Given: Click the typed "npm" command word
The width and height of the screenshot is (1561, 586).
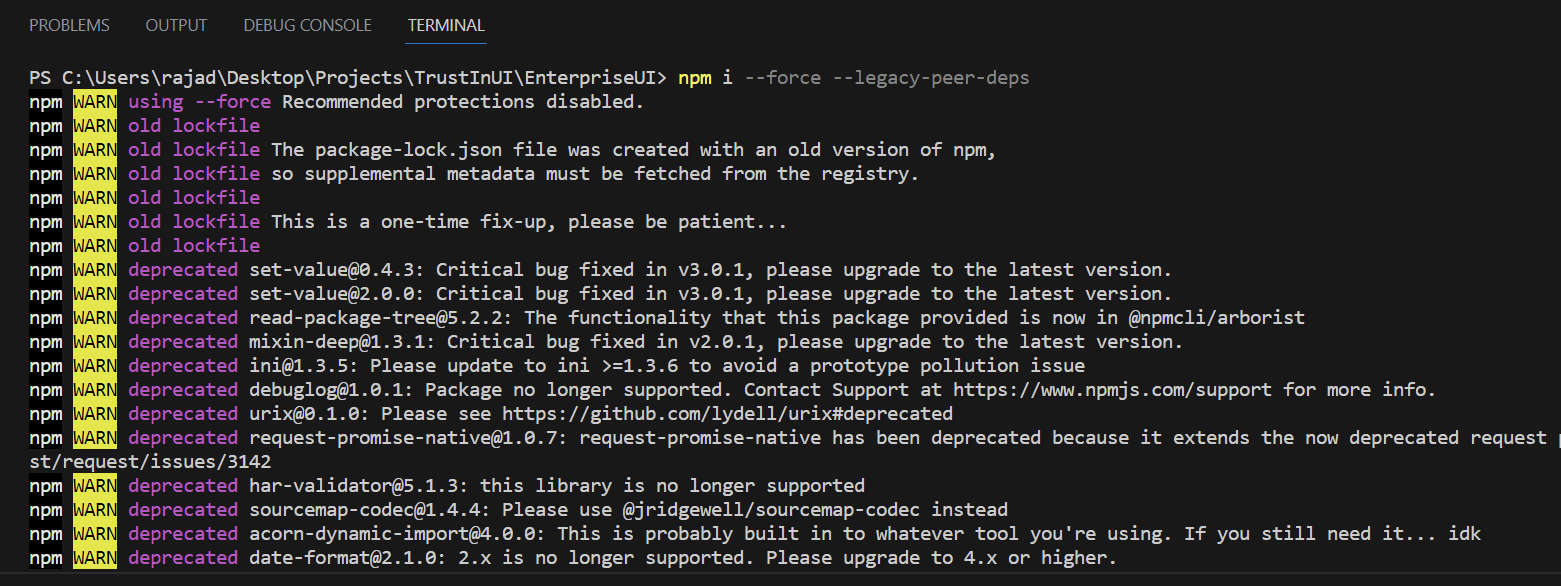Looking at the screenshot, I should point(694,78).
